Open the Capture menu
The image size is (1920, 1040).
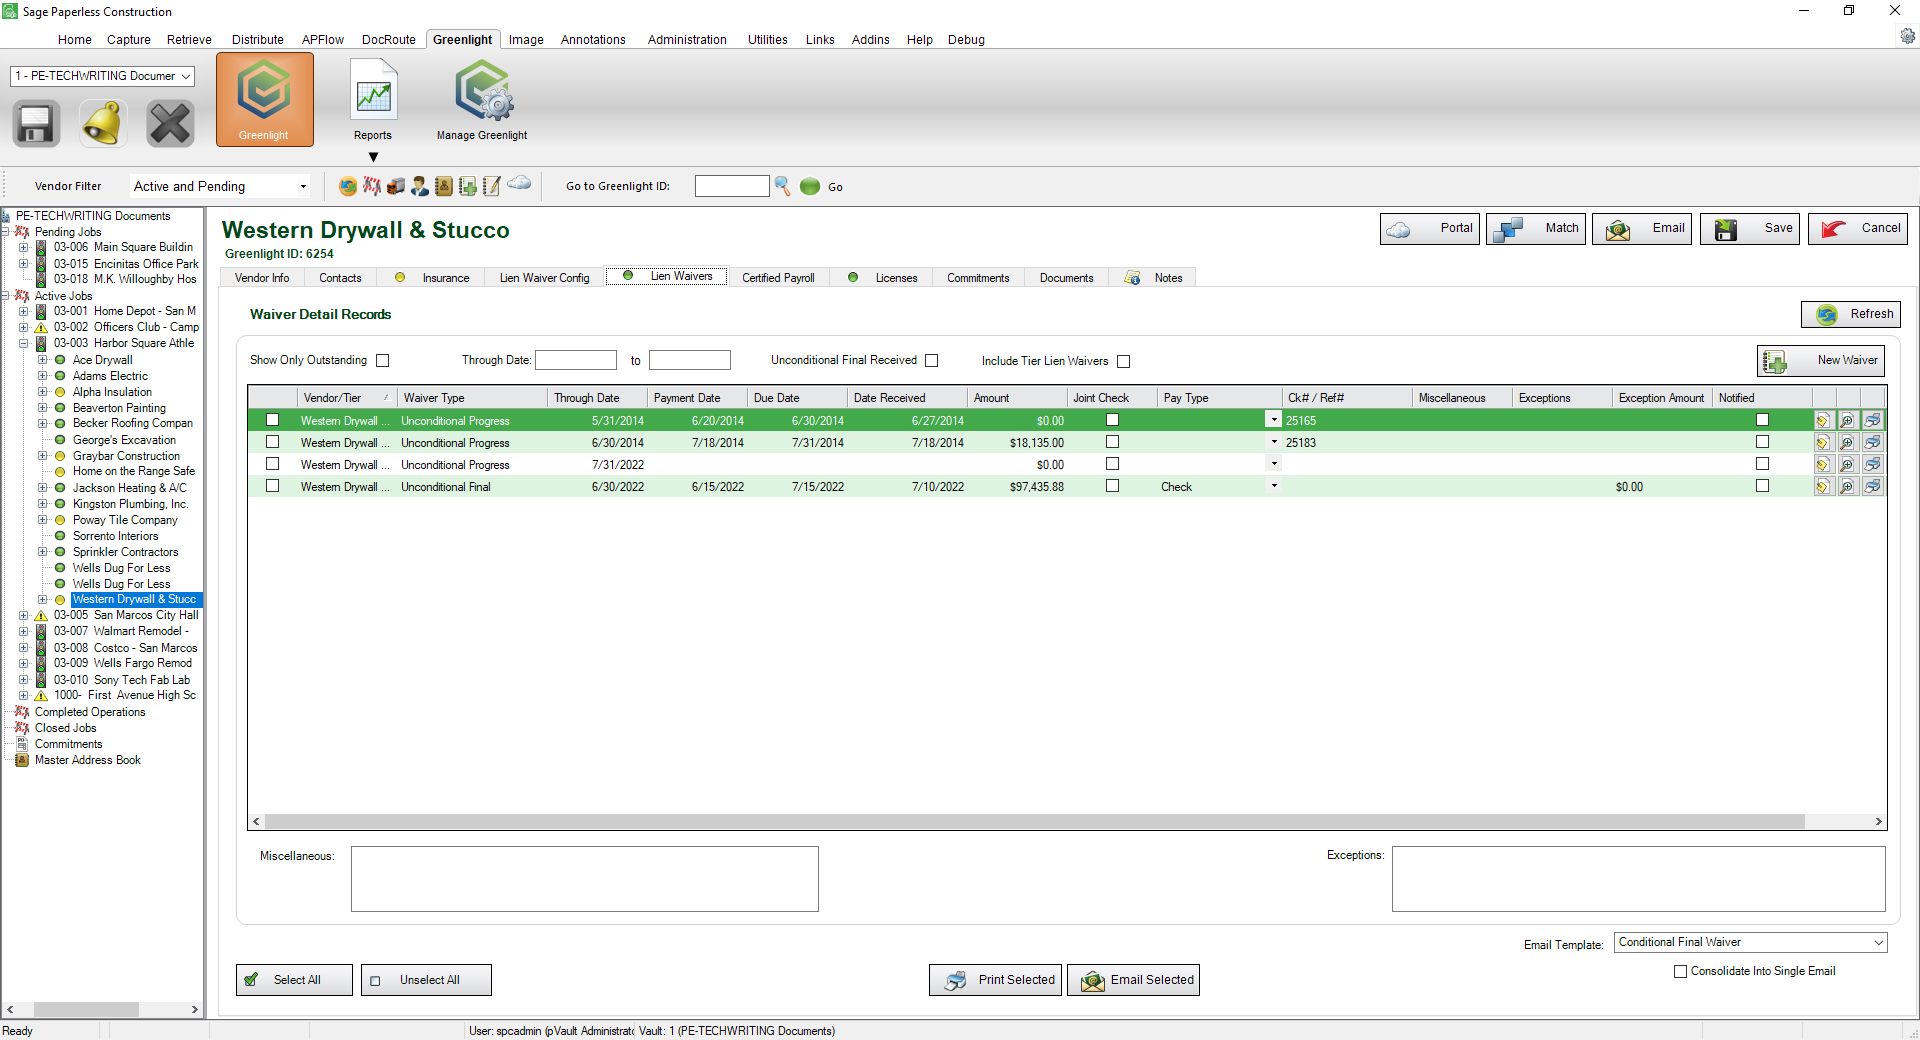129,40
